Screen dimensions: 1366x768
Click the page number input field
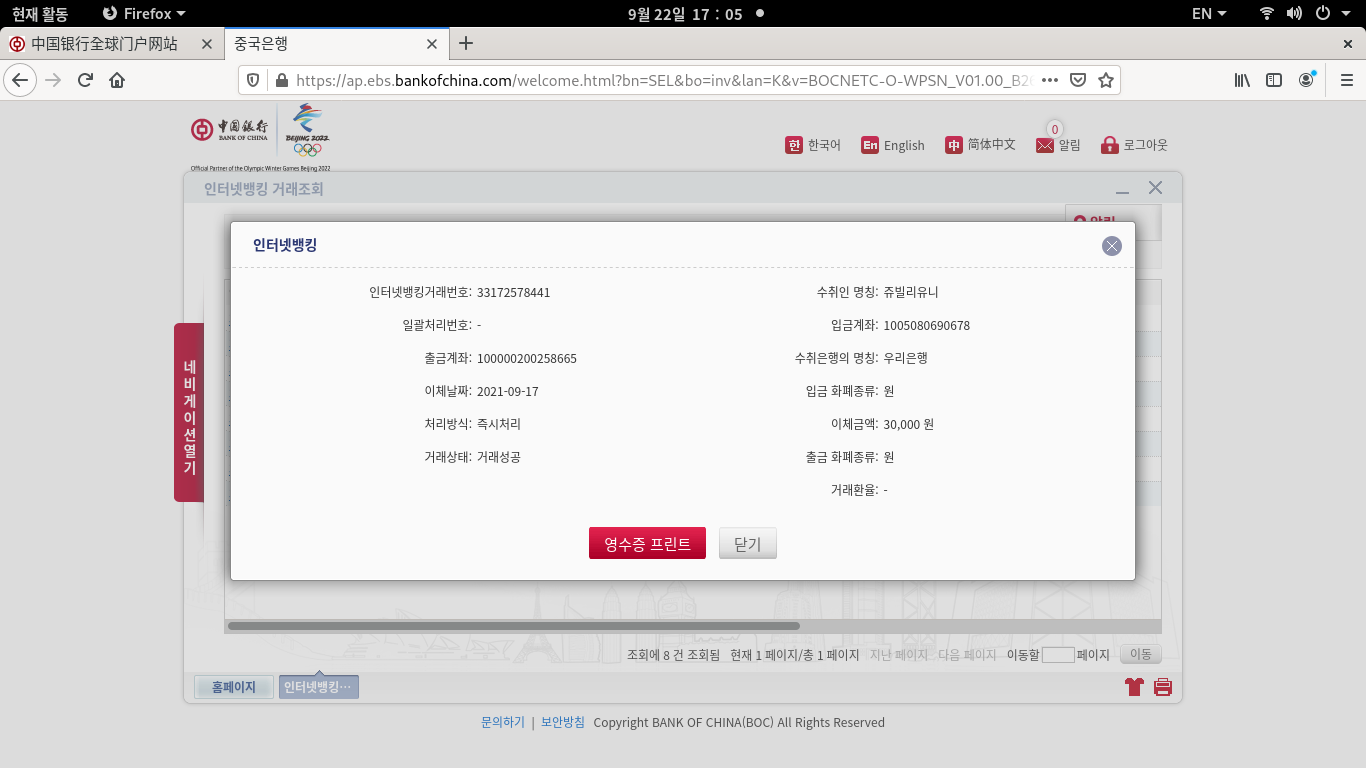pos(1057,655)
